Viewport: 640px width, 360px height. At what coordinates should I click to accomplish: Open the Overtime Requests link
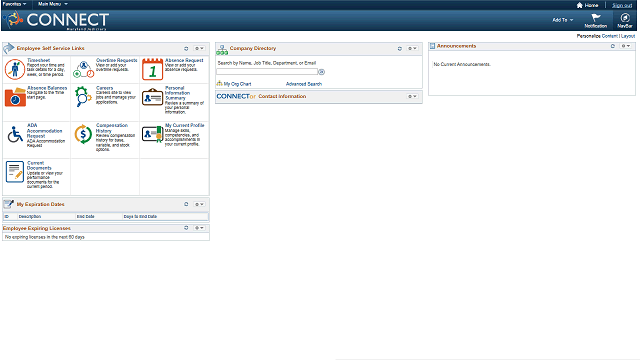pos(117,60)
